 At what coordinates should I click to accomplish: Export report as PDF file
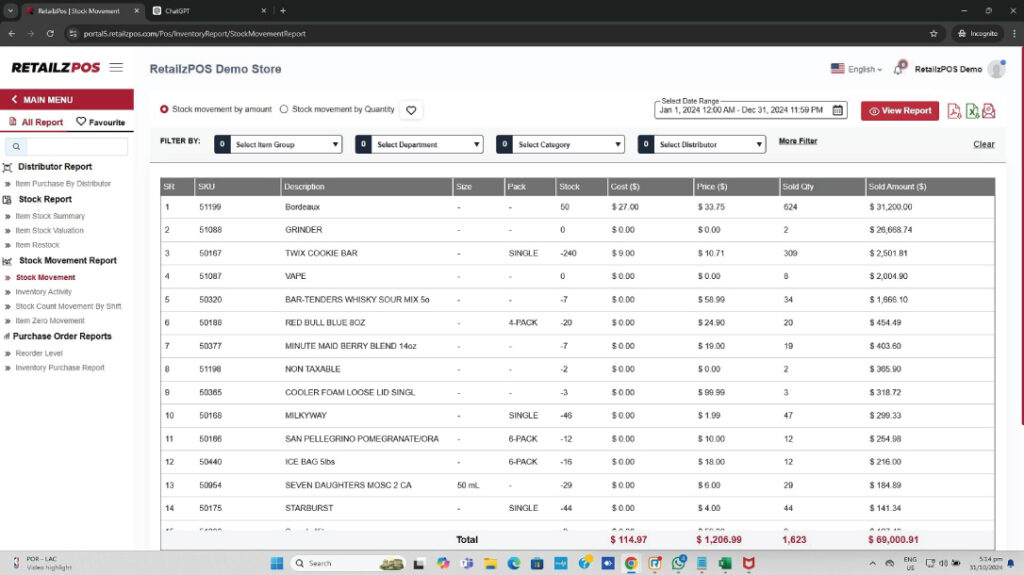pyautogui.click(x=954, y=111)
